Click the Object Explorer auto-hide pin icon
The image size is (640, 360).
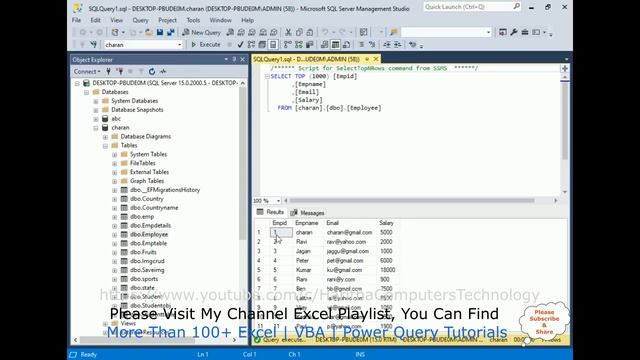click(234, 60)
